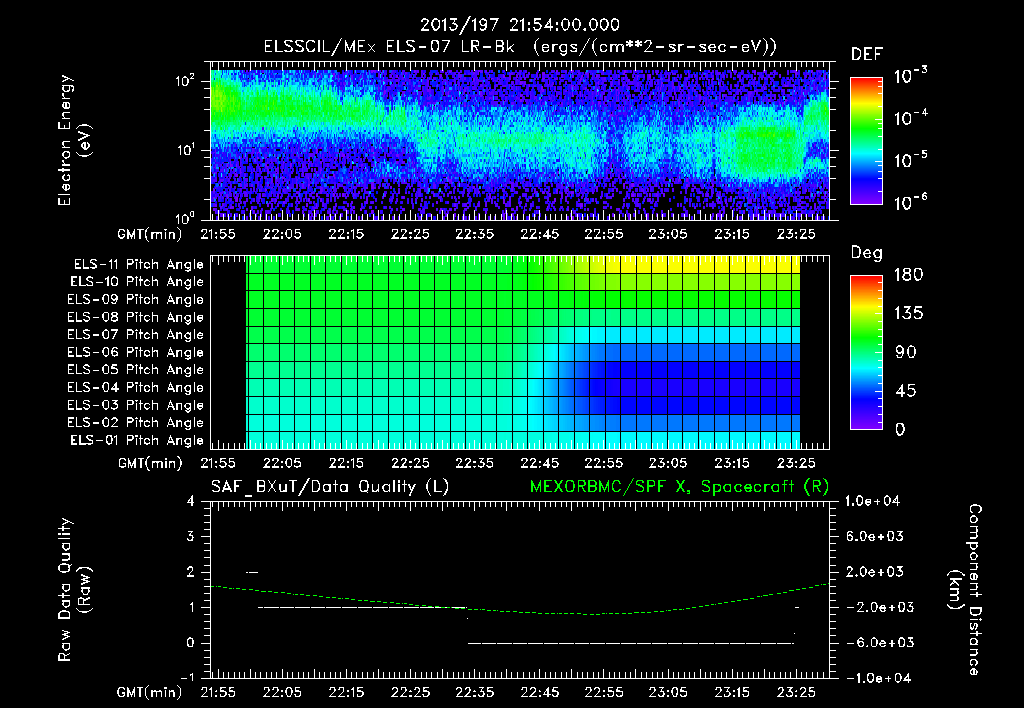The height and width of the screenshot is (708, 1024).
Task: Click the 1.0e+04 right axis value
Action: tap(872, 501)
